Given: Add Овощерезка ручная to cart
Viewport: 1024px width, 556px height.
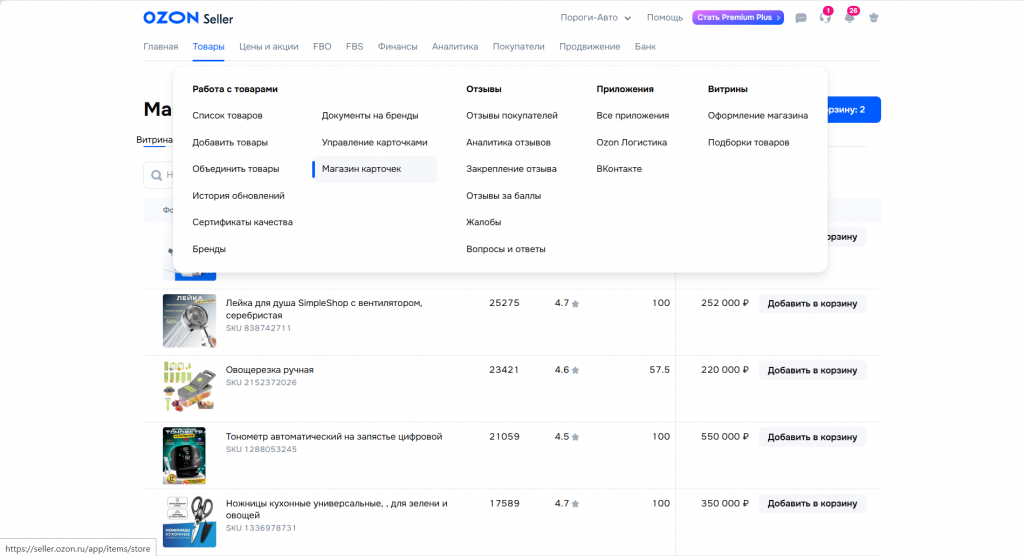Looking at the screenshot, I should (812, 370).
